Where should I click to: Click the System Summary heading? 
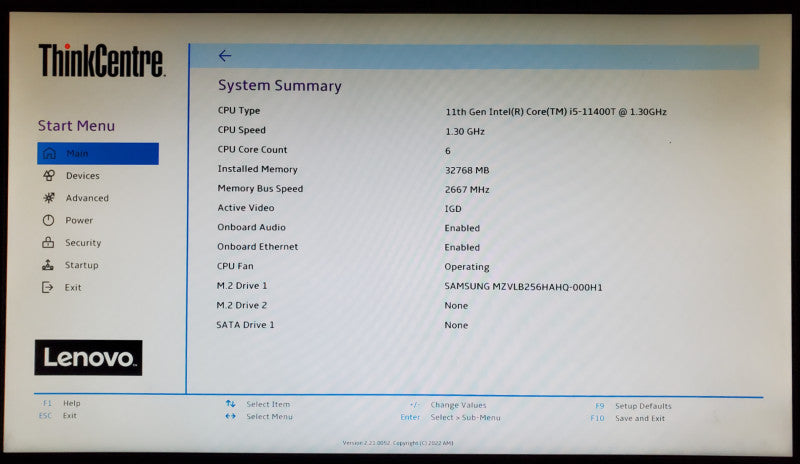tap(280, 86)
